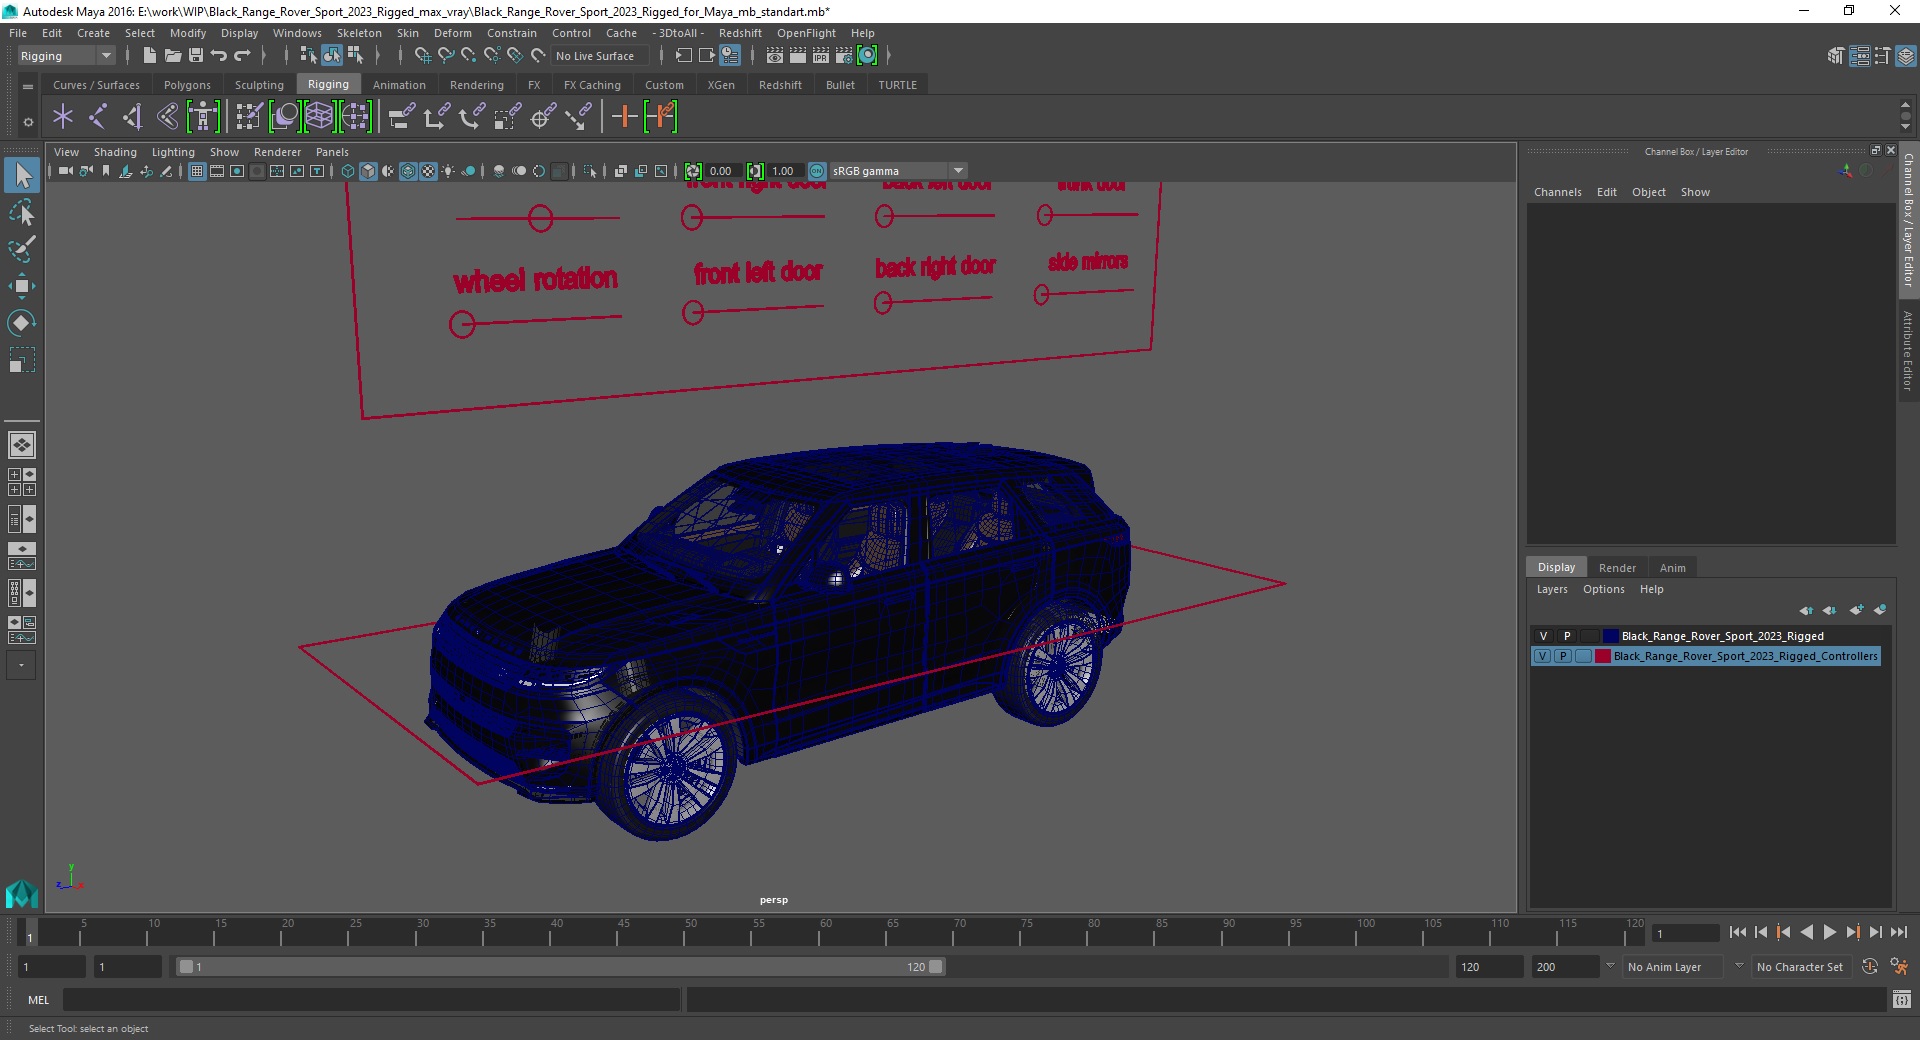Open the viewport Shading menu
Viewport: 1920px width, 1040px height.
tap(115, 152)
